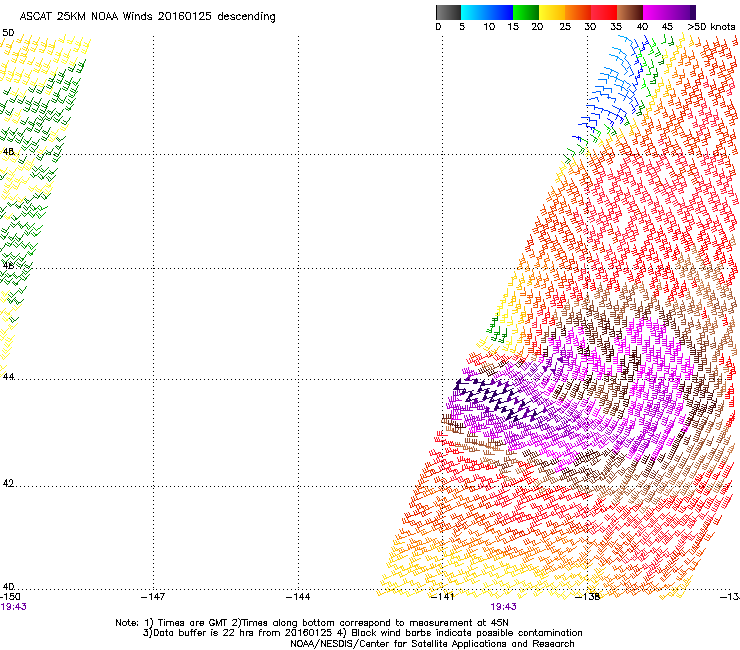Click the latitude label '46'

(x=8, y=266)
